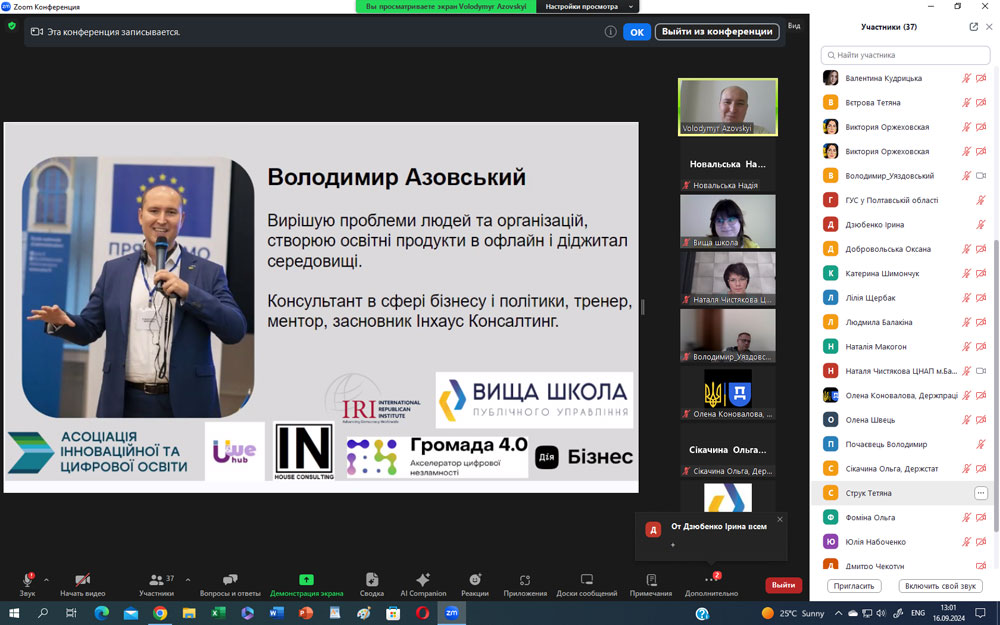1000x625 pixels.
Task: Expand the arrow next to Участники
Action: (188, 579)
